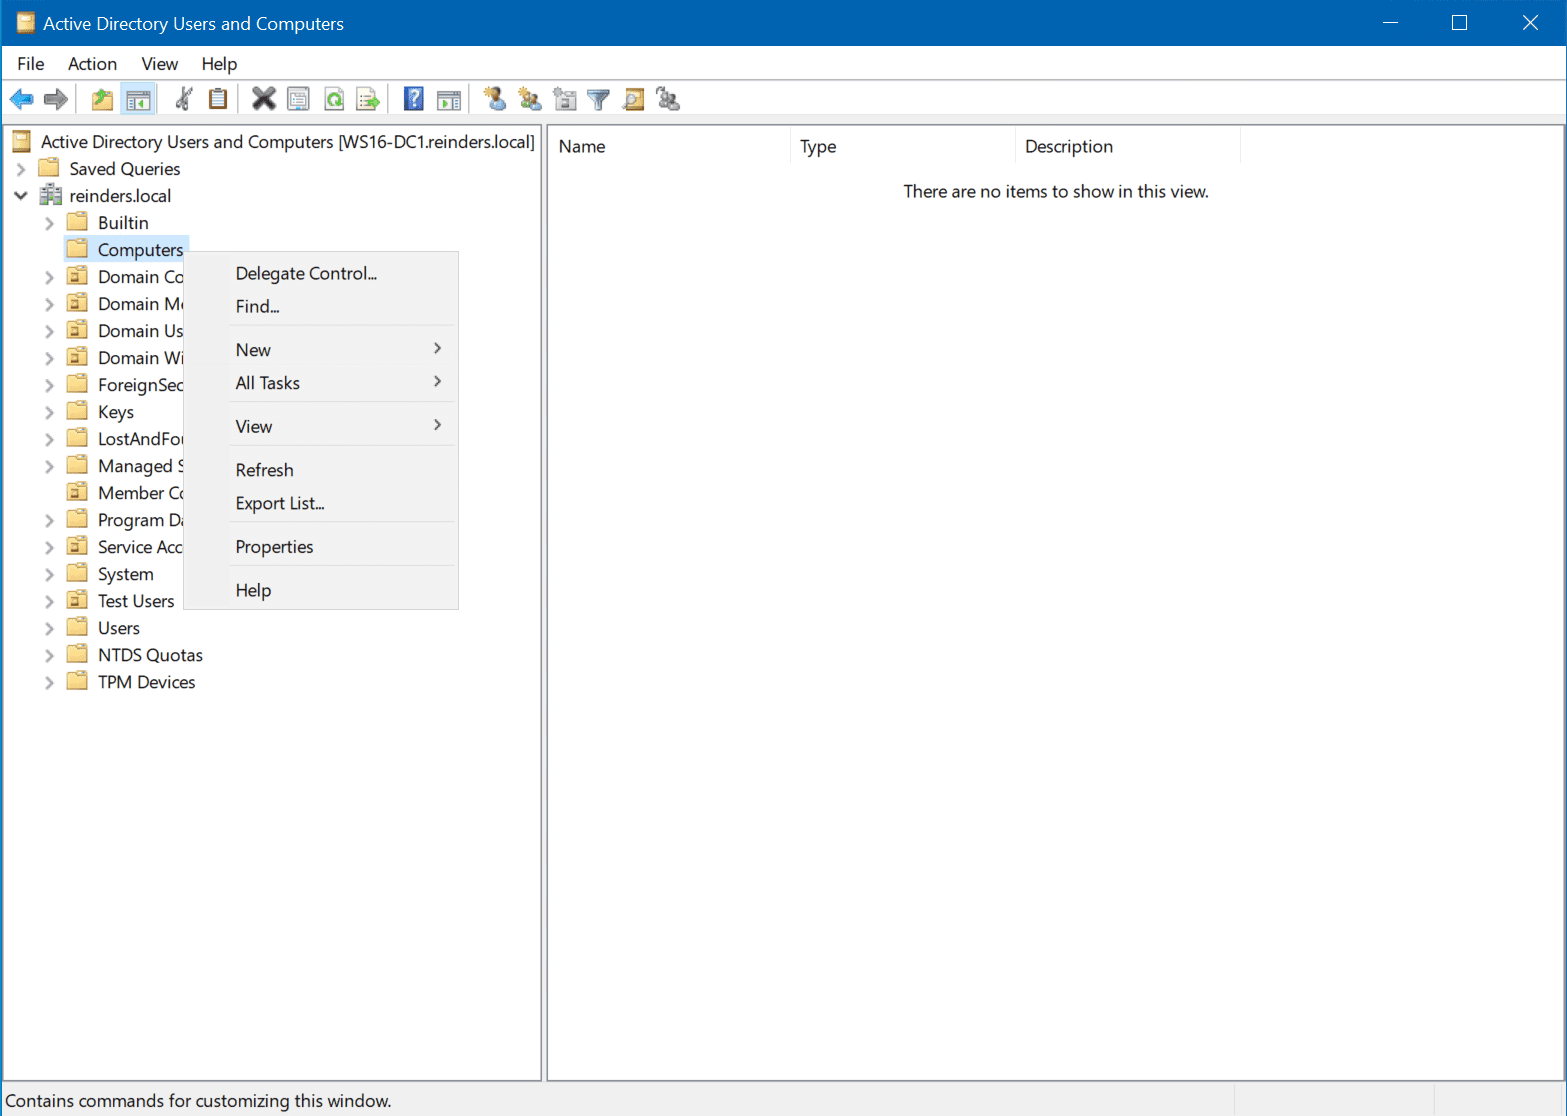Expand the LostAndFound container
Image resolution: width=1567 pixels, height=1116 pixels.
pos(49,439)
